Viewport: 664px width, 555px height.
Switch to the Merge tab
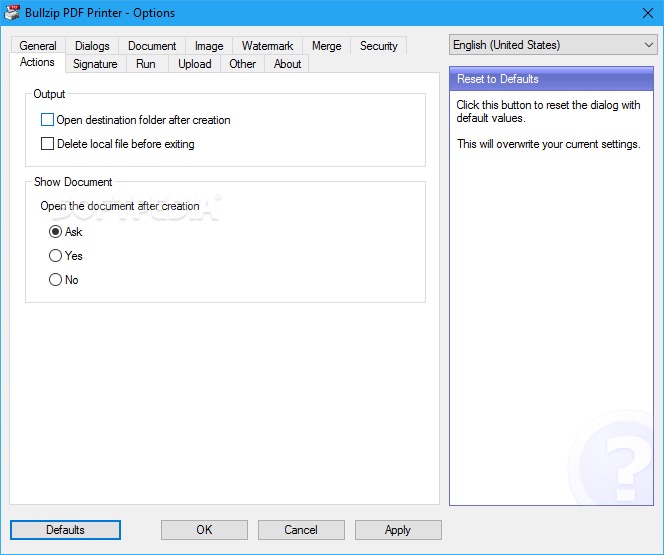point(326,46)
